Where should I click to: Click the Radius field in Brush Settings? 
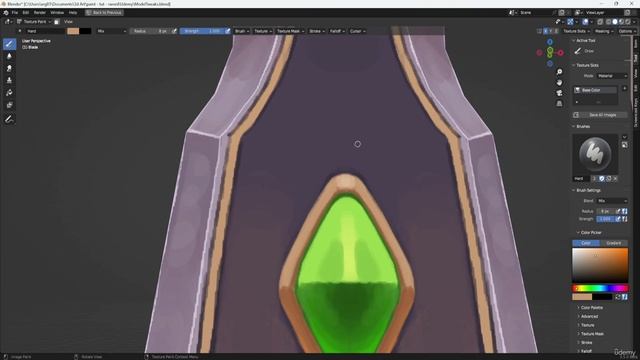tap(605, 211)
